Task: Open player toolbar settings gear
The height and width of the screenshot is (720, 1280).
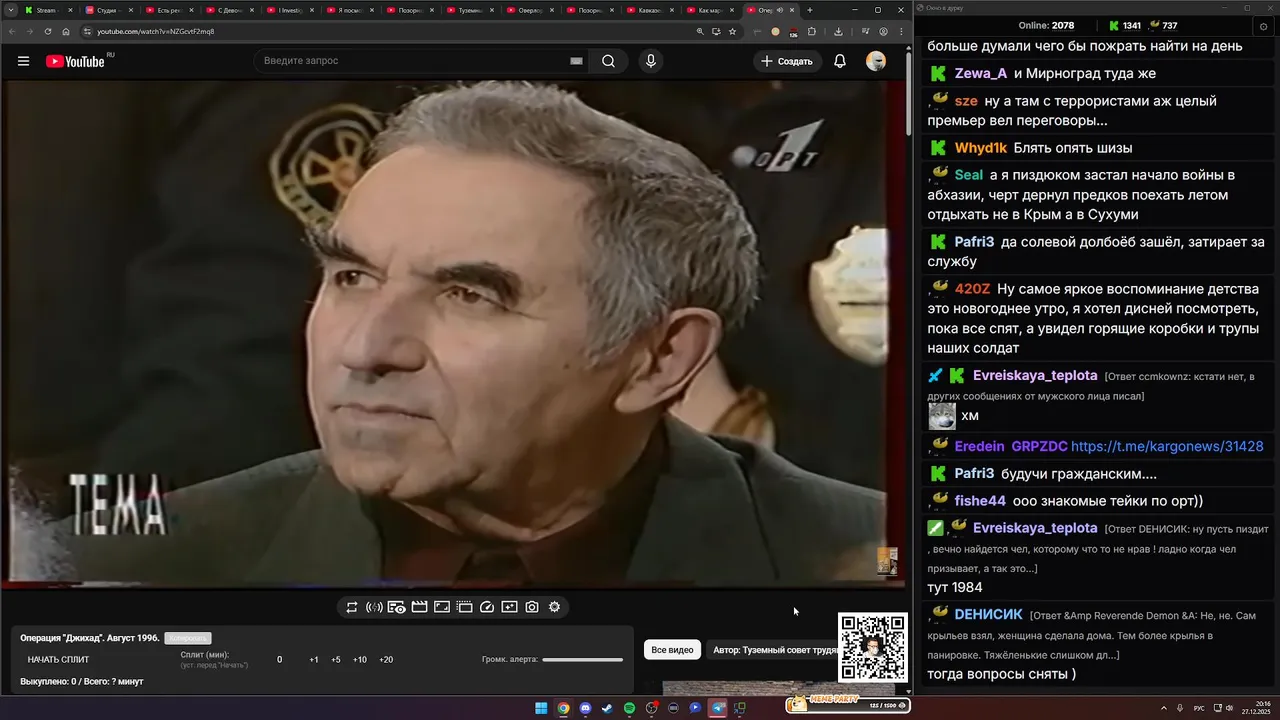Action: [554, 607]
